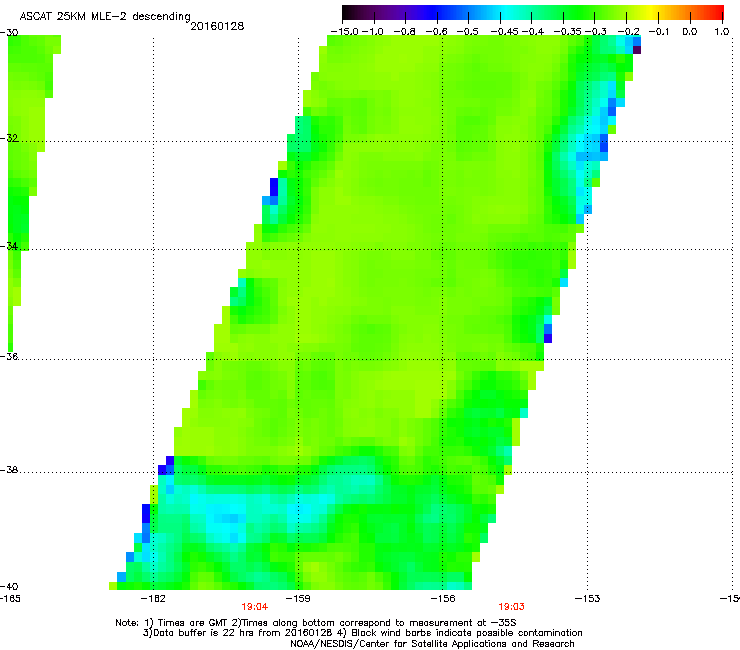Click the colorbar label -15.0

point(345,32)
